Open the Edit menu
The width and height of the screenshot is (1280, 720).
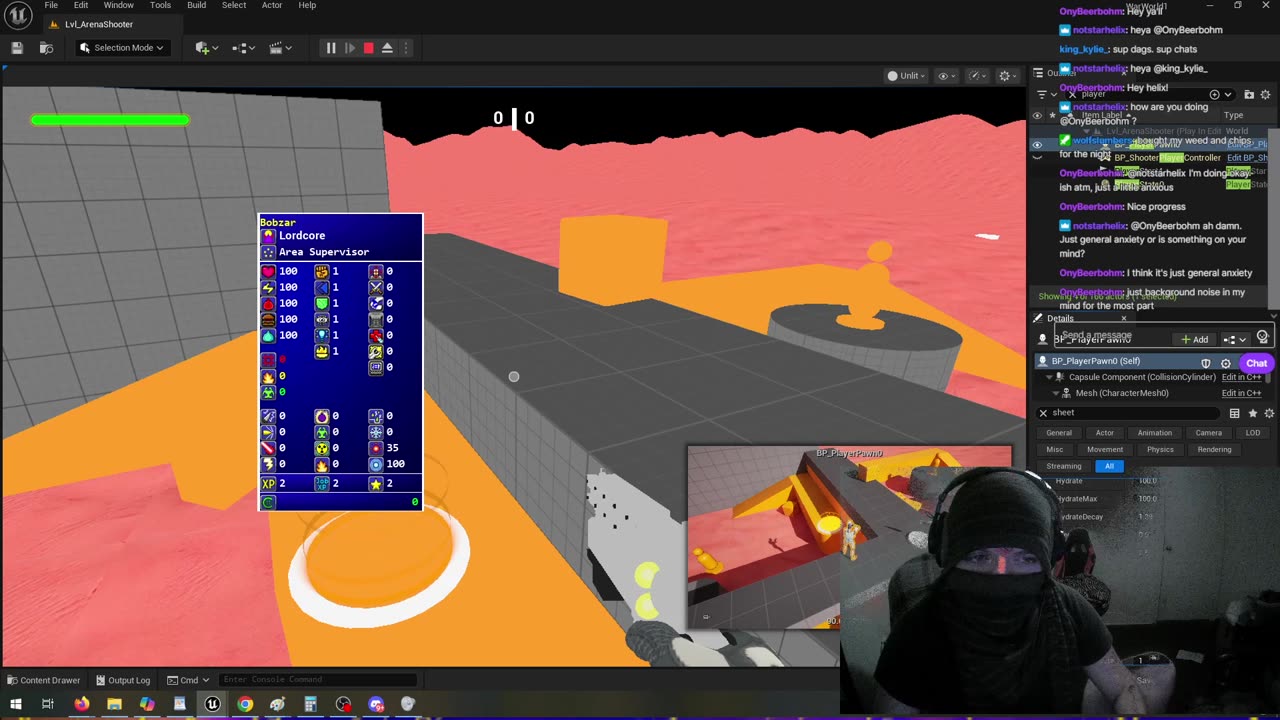coord(81,5)
